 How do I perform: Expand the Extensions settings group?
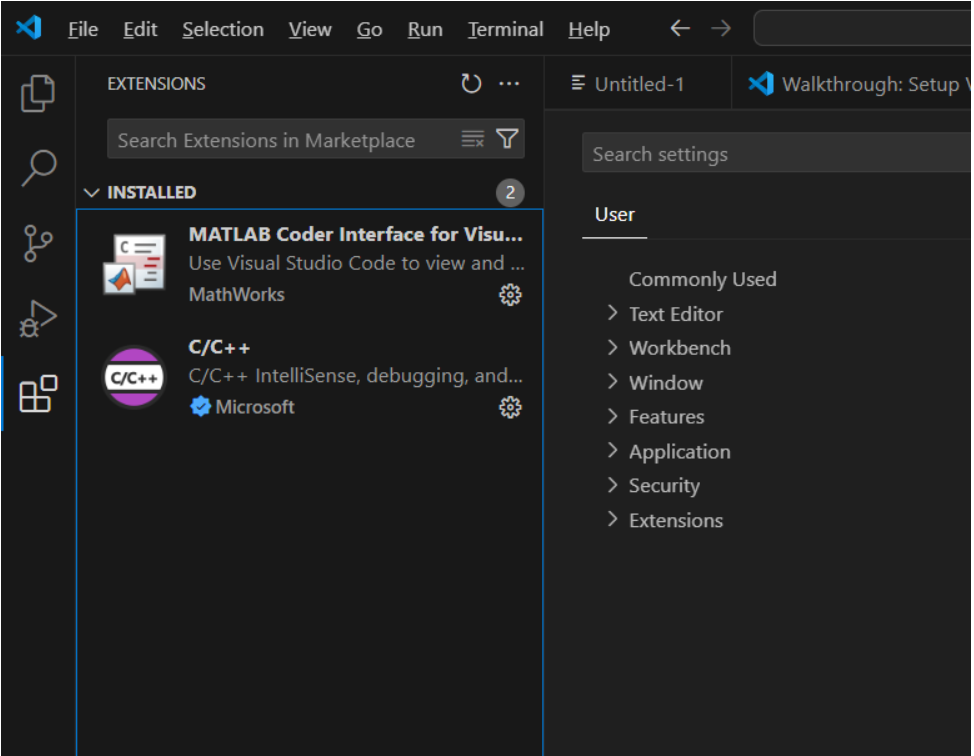click(x=612, y=519)
